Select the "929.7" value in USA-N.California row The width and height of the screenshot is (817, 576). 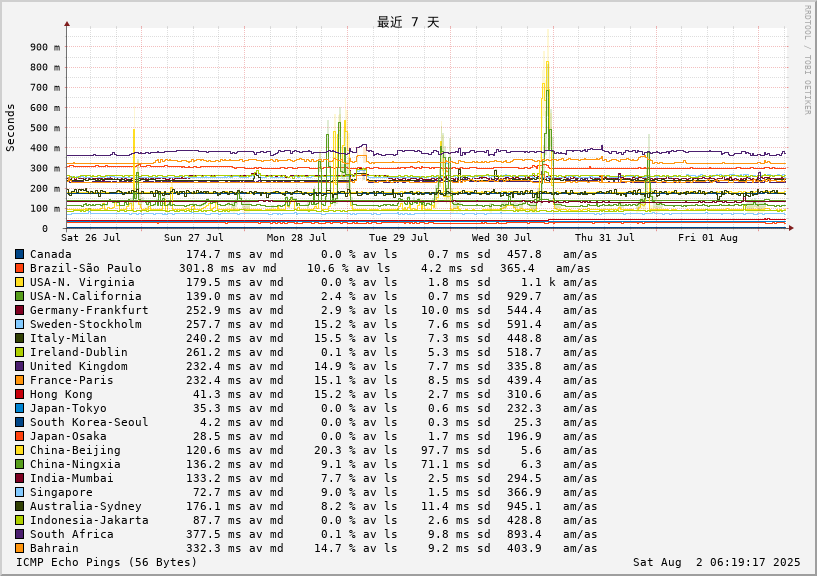pyautogui.click(x=524, y=297)
